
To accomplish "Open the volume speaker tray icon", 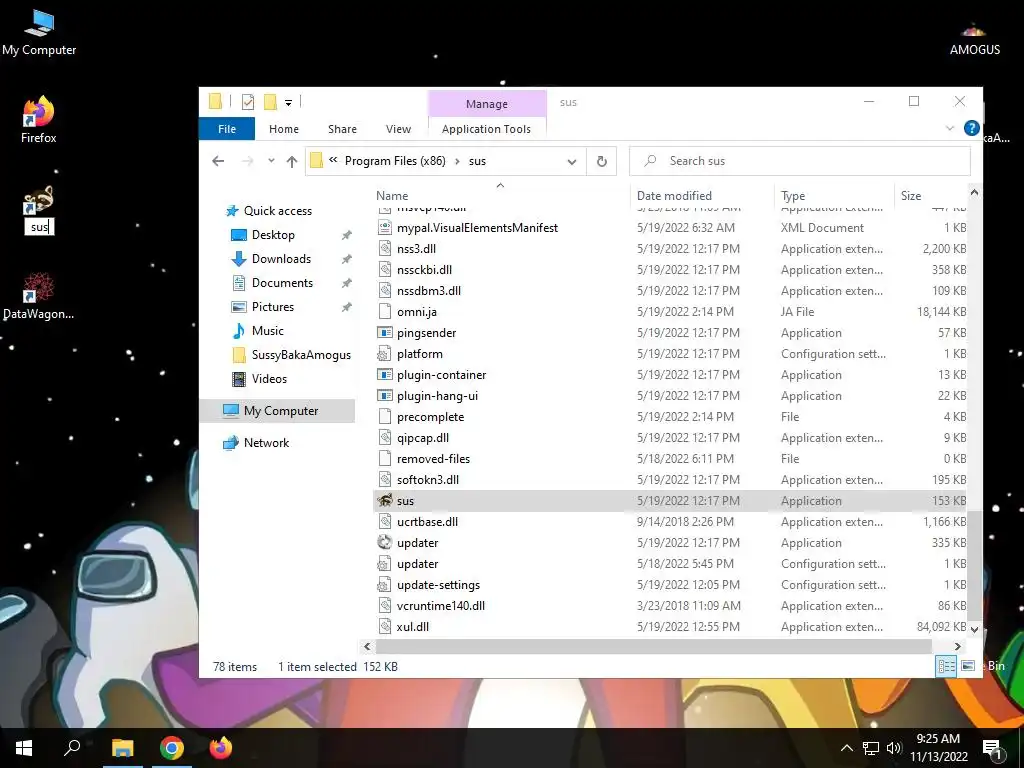I will tap(894, 748).
